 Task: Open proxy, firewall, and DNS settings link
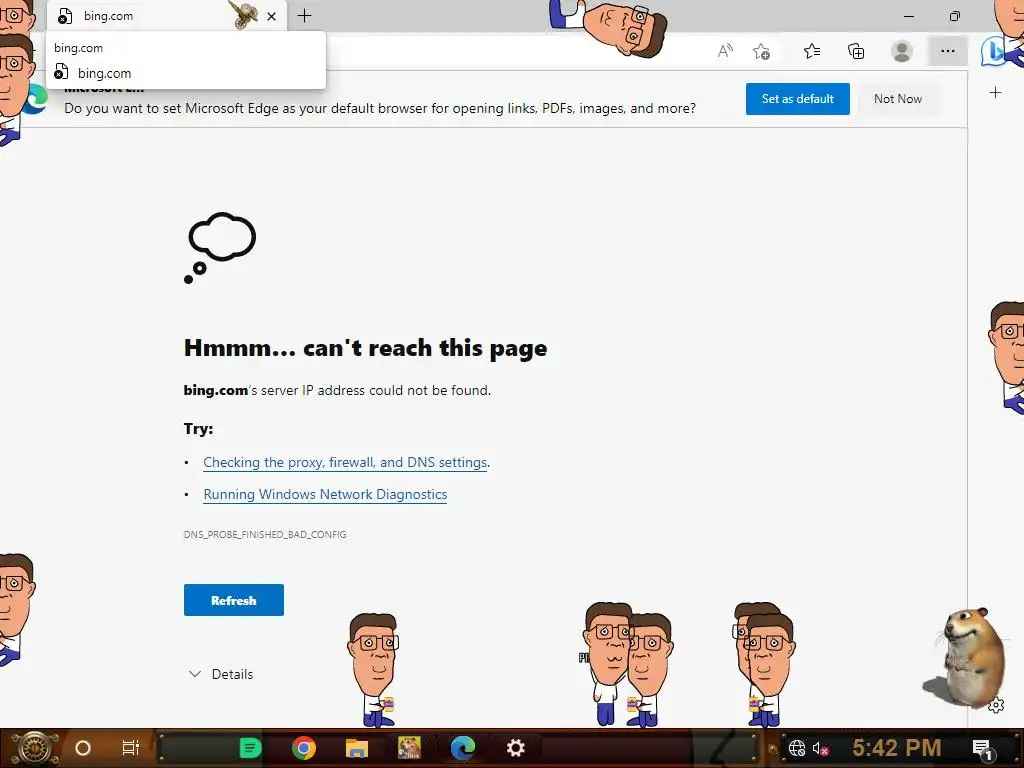(345, 462)
